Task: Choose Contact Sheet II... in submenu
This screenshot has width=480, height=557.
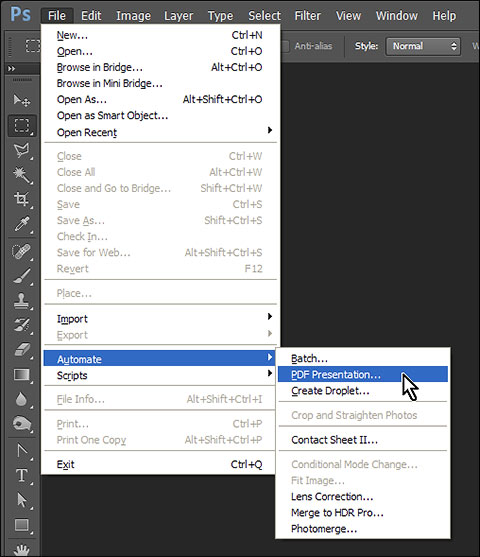Action: [x=363, y=440]
